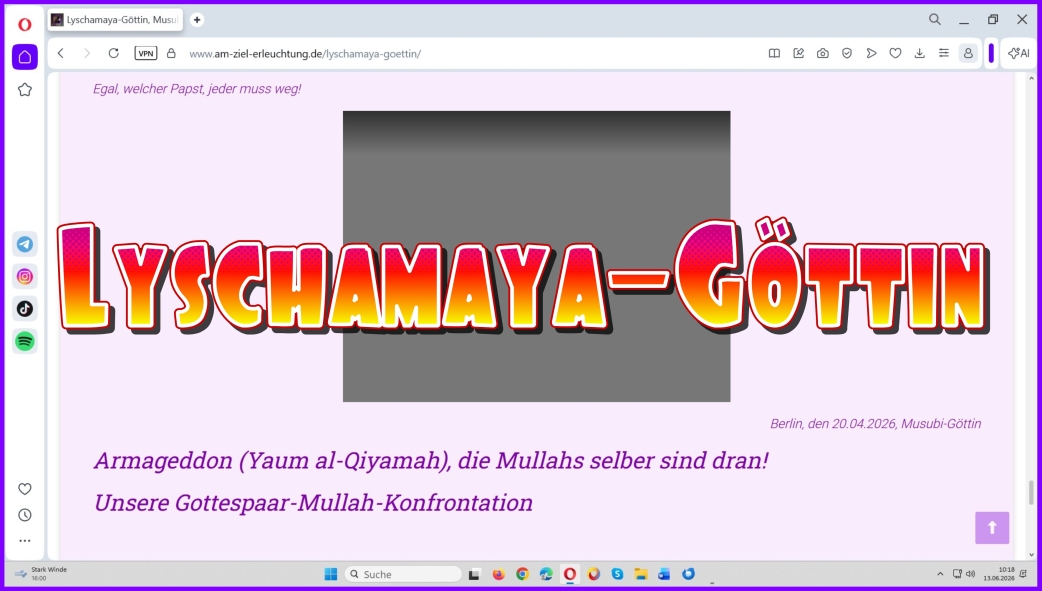Viewport: 1042px width, 591px height.
Task: Open a new tab with plus button
Action: point(197,20)
